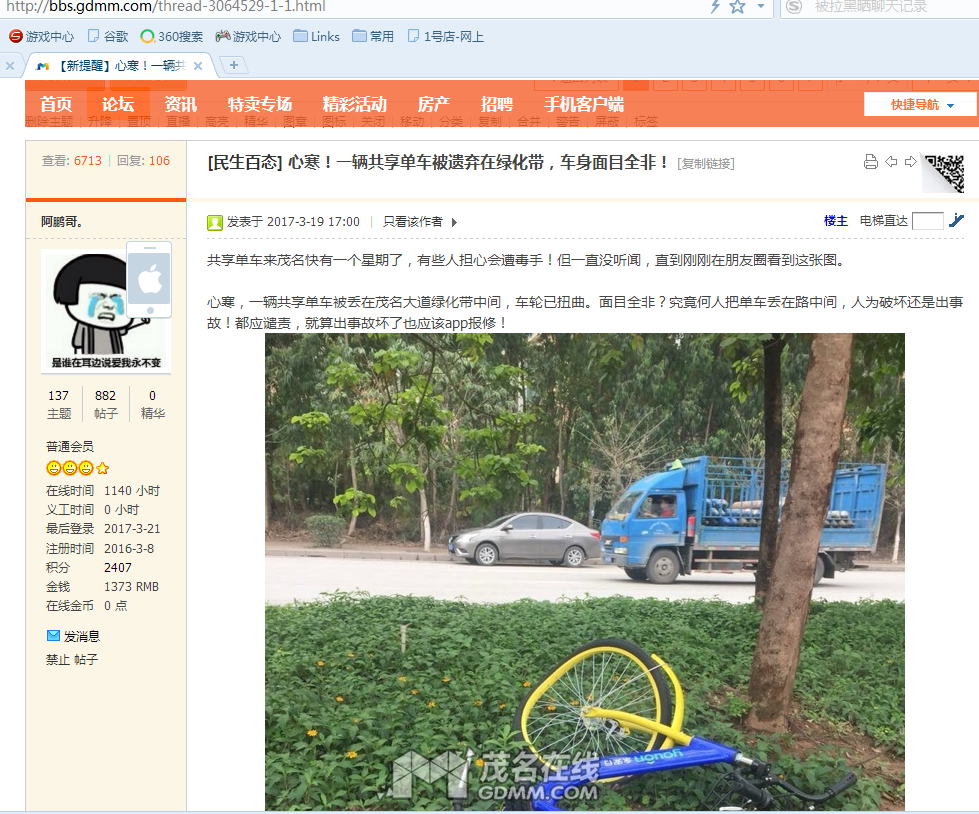Open the Links bookmark folder
The height and width of the screenshot is (814, 979).
(317, 36)
